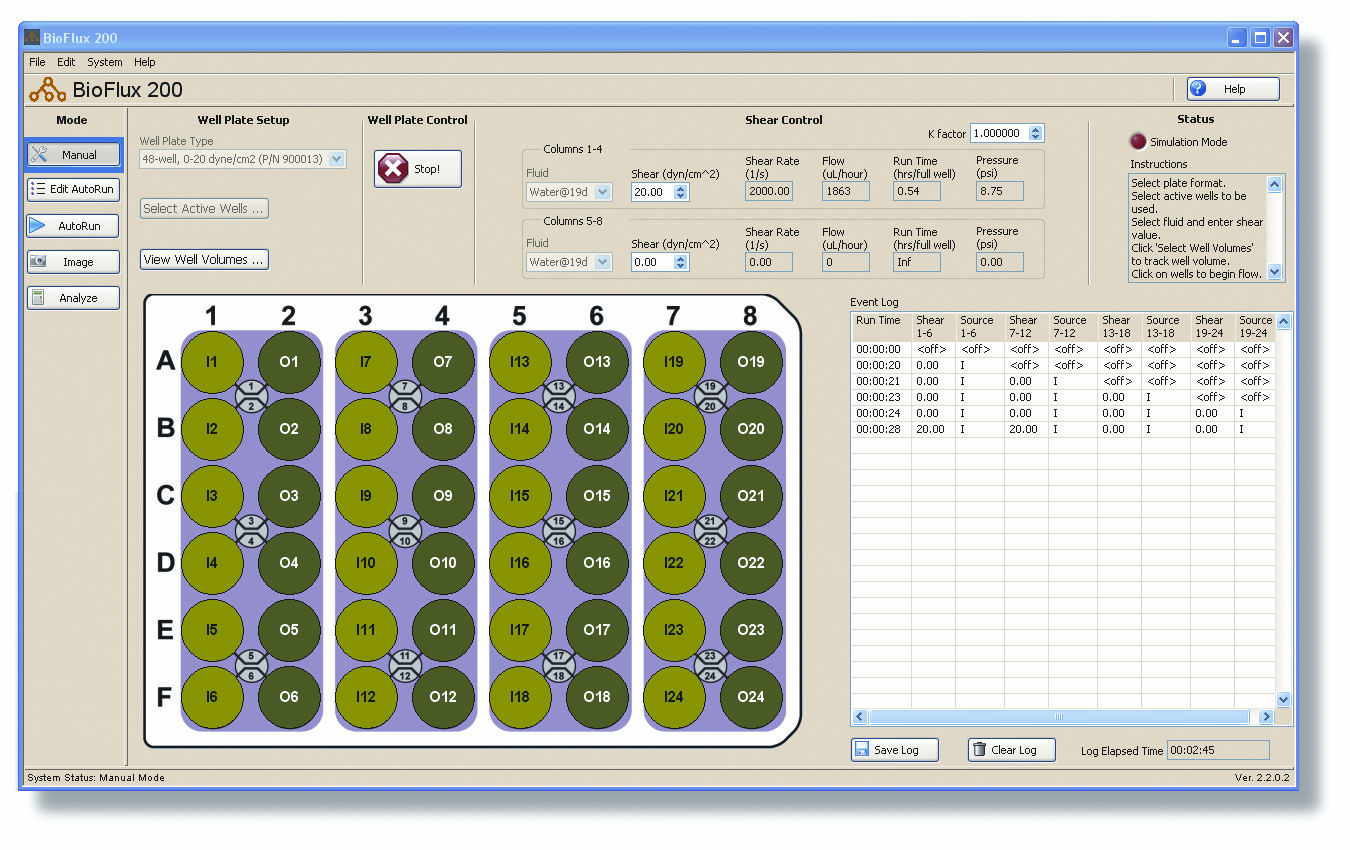Click channel 13 connector in columns 5-6
The height and width of the screenshot is (850, 1350).
tap(559, 387)
